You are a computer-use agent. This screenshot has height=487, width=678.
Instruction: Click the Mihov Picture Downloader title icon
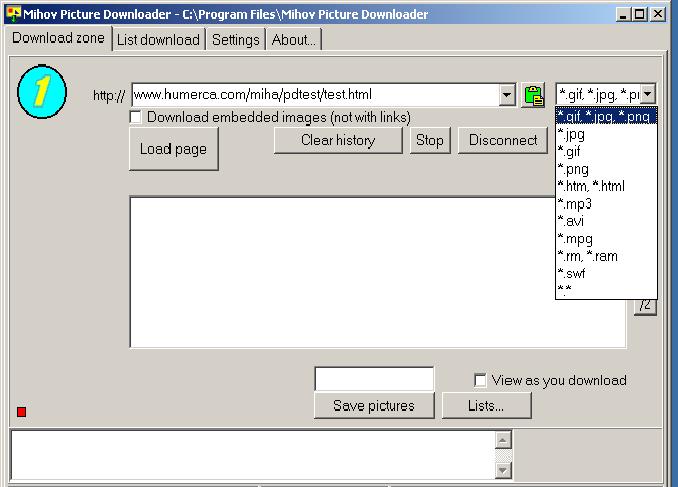pyautogui.click(x=13, y=14)
